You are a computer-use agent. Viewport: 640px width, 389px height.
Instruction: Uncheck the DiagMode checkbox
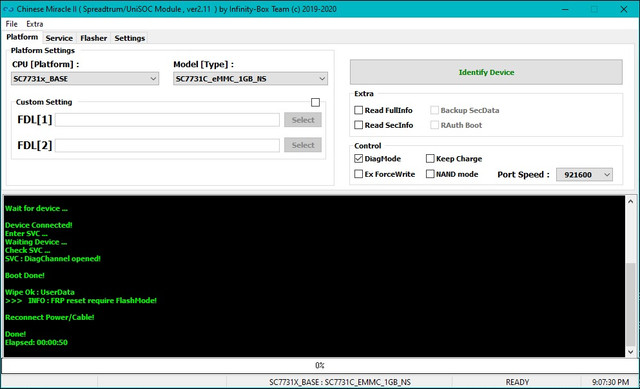(358, 158)
